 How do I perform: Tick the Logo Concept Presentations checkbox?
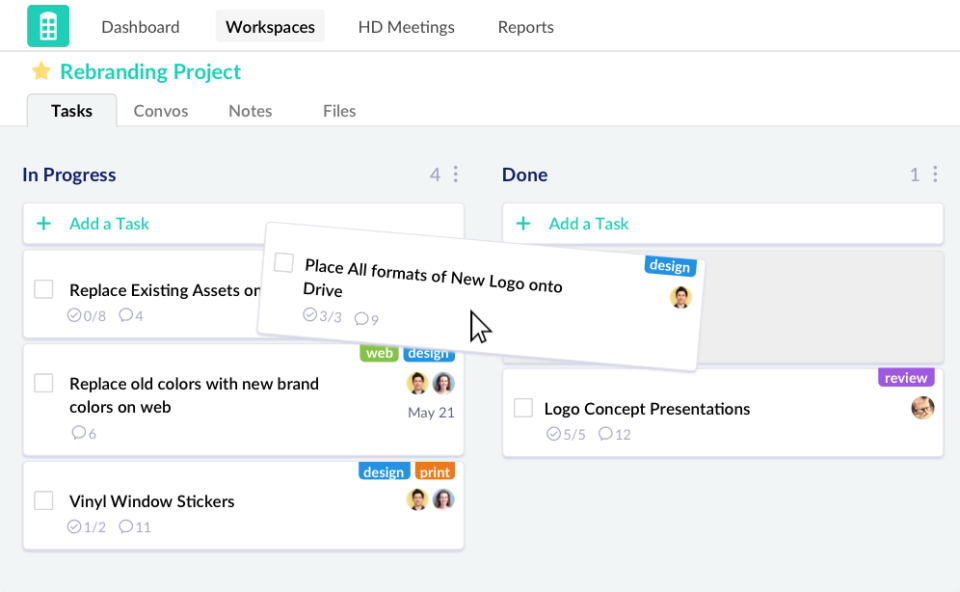click(x=523, y=408)
